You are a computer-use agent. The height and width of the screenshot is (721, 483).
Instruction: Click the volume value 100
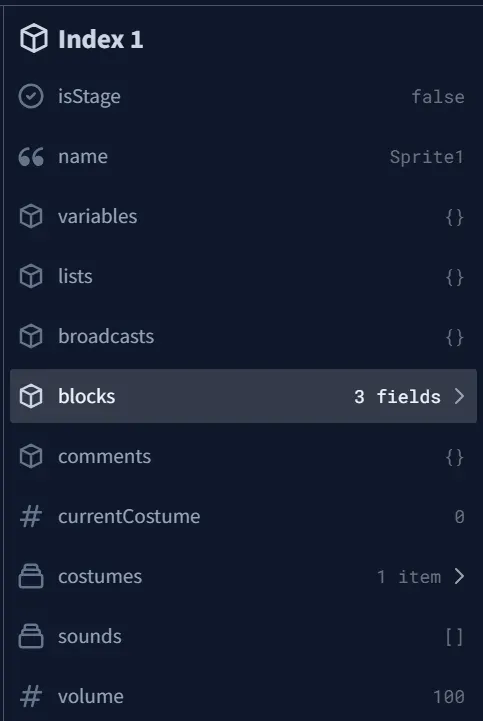click(448, 697)
